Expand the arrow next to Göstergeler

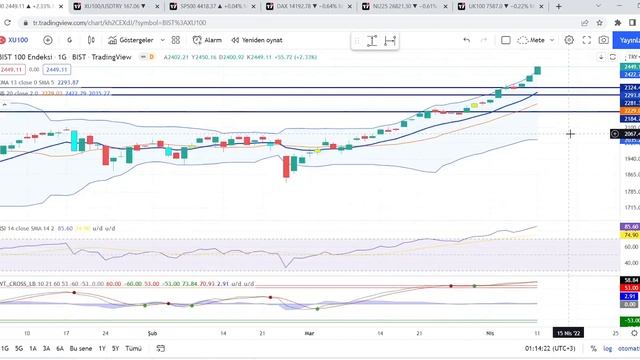162,40
